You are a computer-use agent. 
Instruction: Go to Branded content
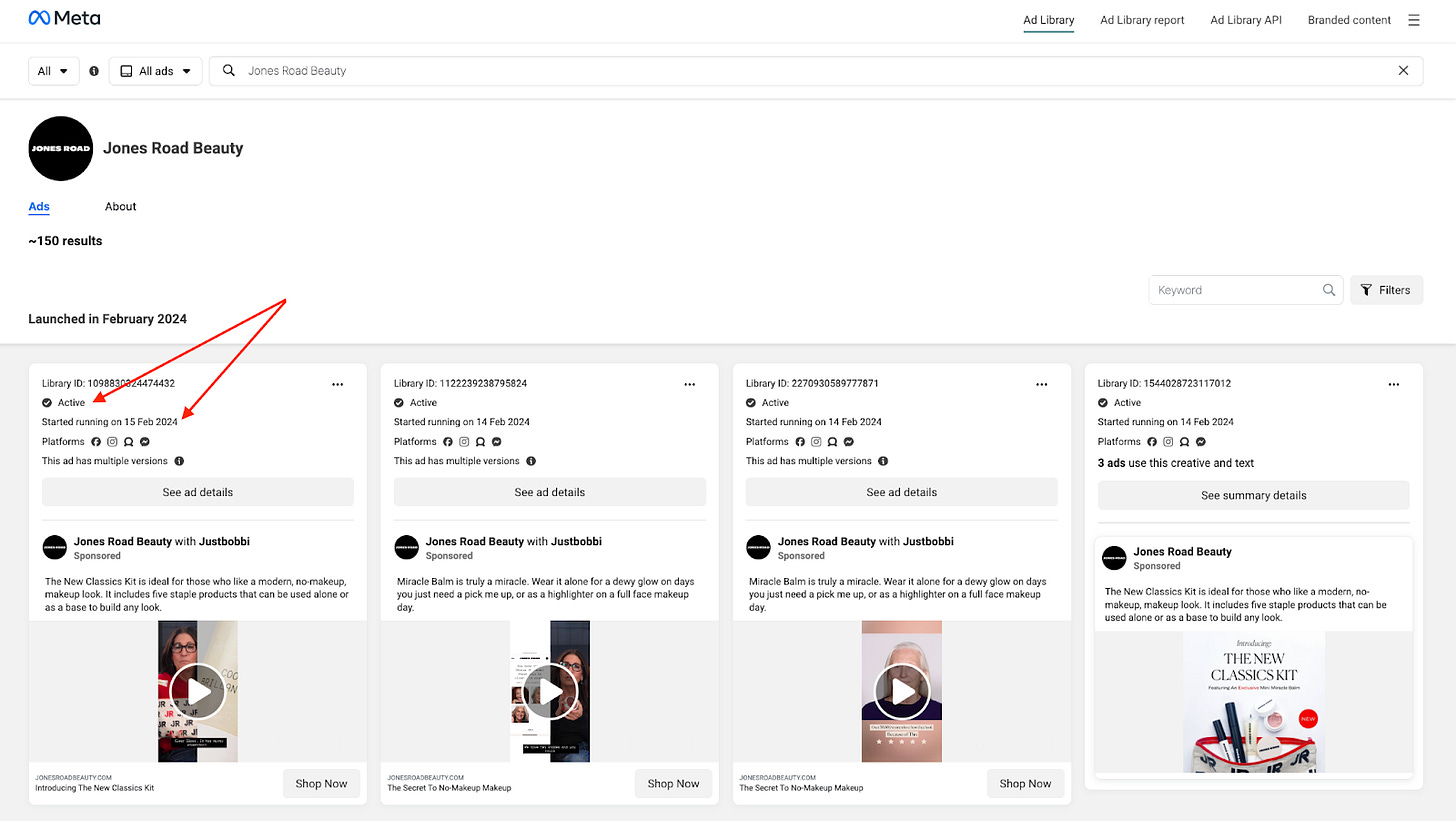pyautogui.click(x=1349, y=20)
